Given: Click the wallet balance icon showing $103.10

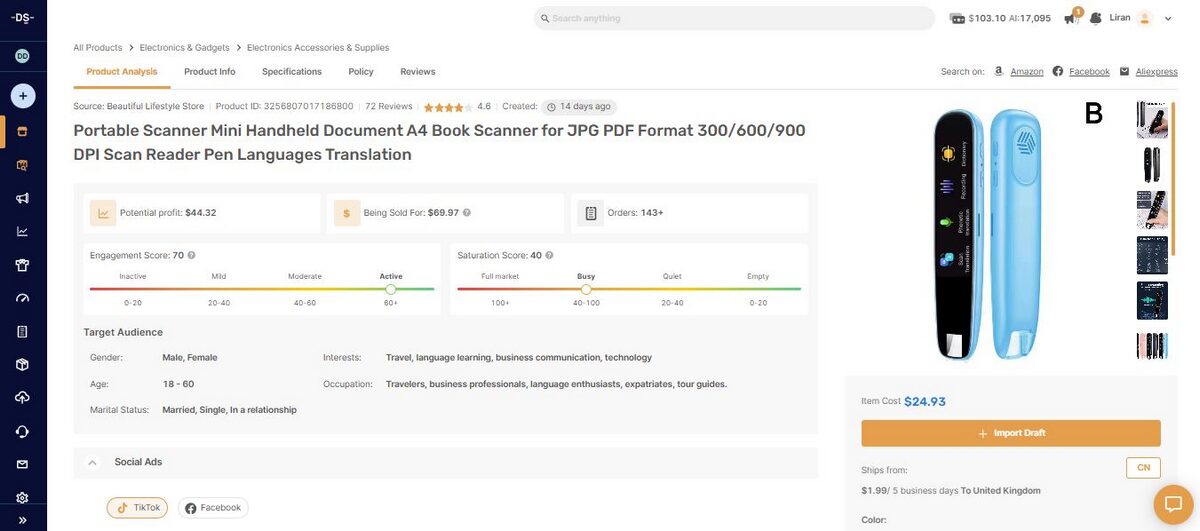Looking at the screenshot, I should coord(957,18).
